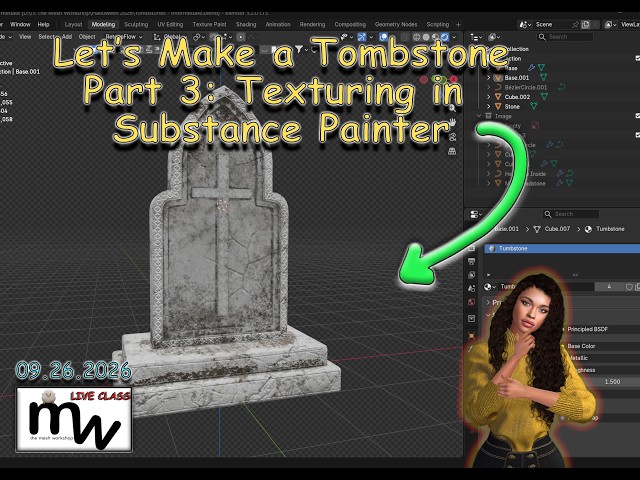This screenshot has height=480, width=640.
Task: Switch to the Modeling workspace tab
Action: [103, 24]
